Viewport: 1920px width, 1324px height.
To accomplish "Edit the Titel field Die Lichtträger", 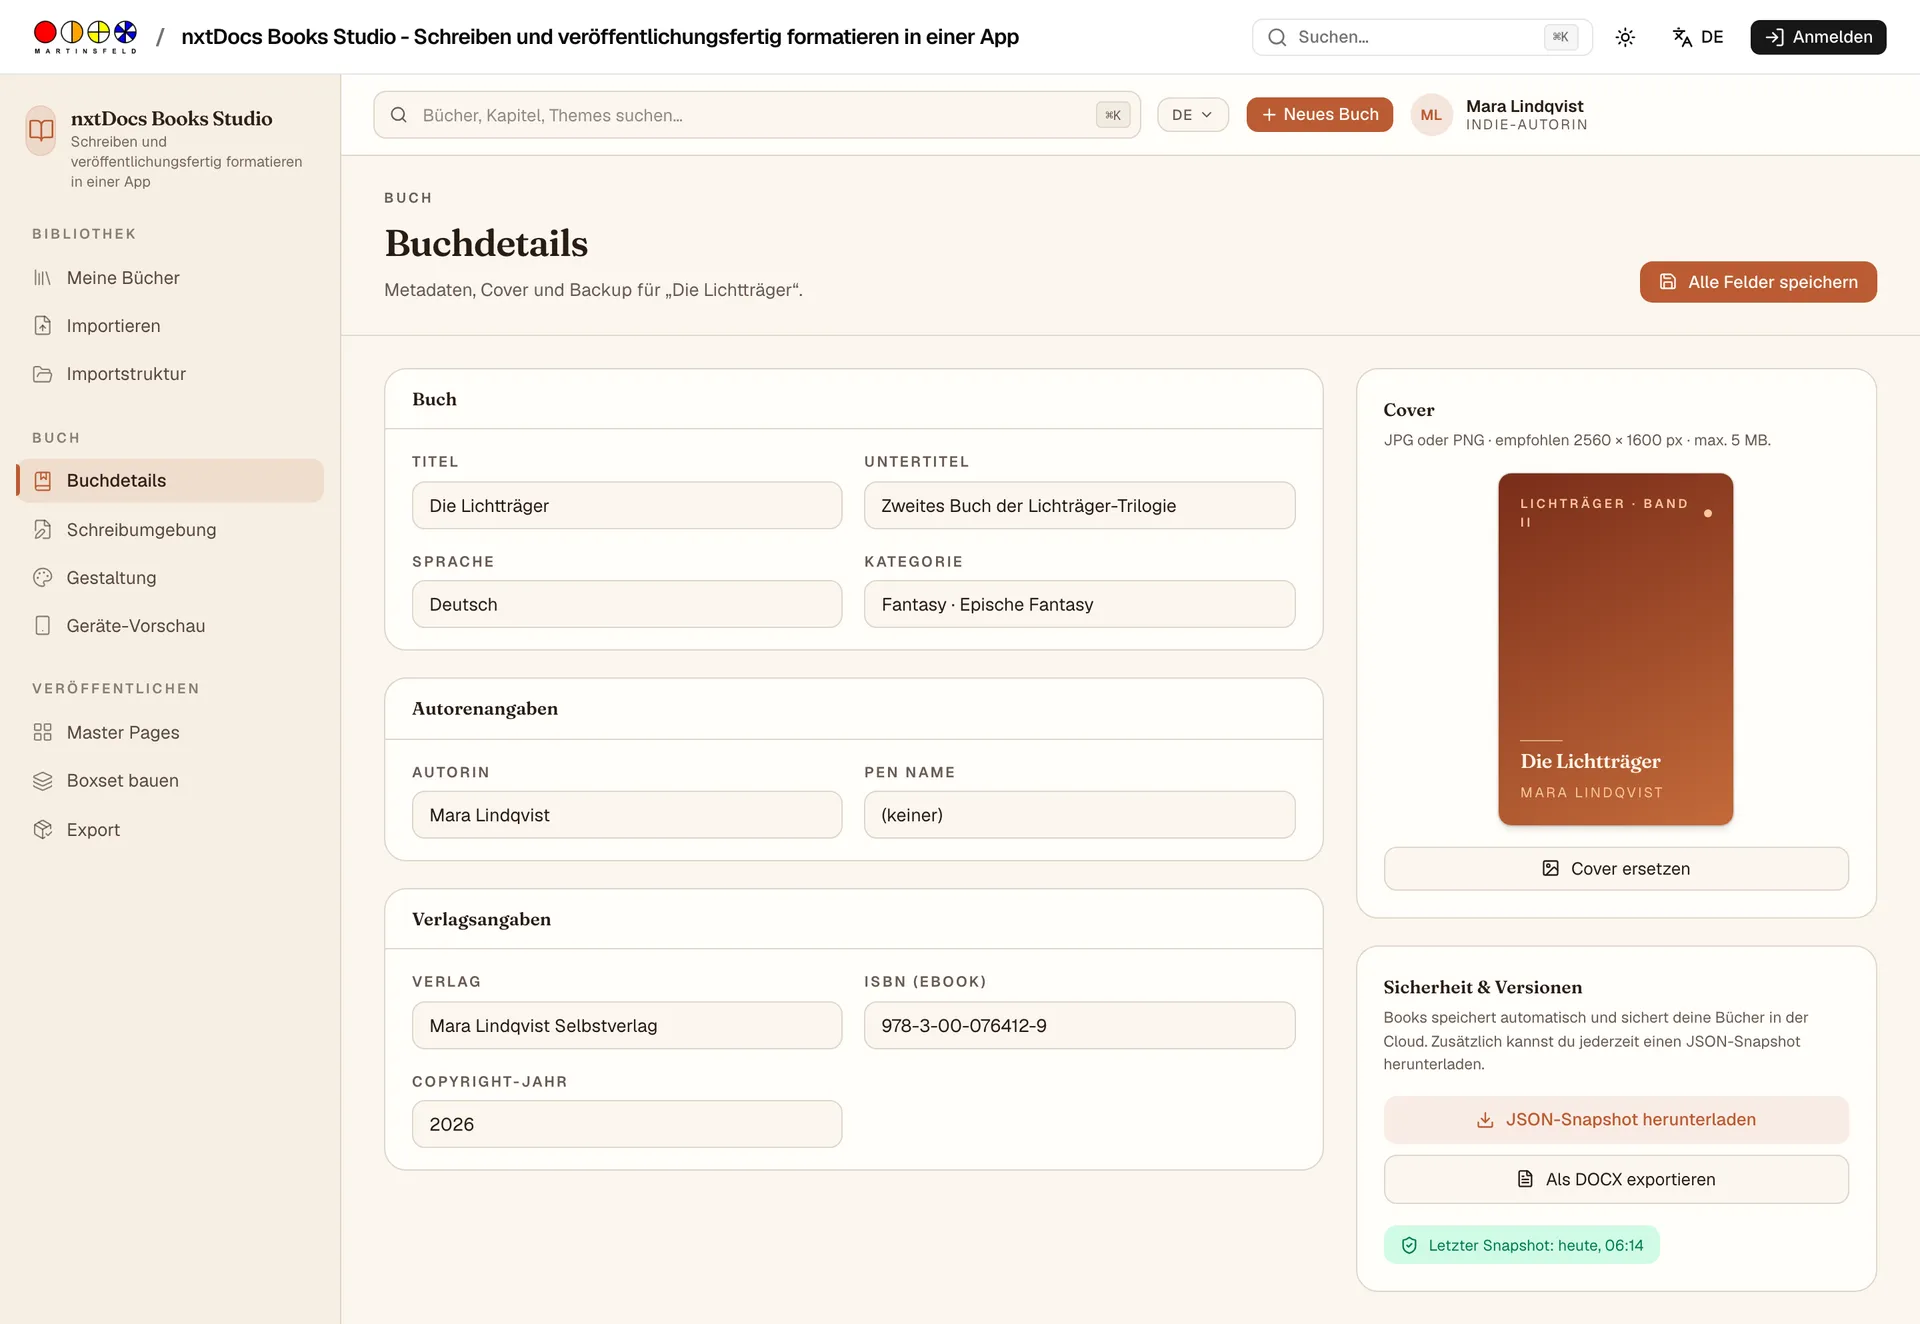I will [x=627, y=506].
